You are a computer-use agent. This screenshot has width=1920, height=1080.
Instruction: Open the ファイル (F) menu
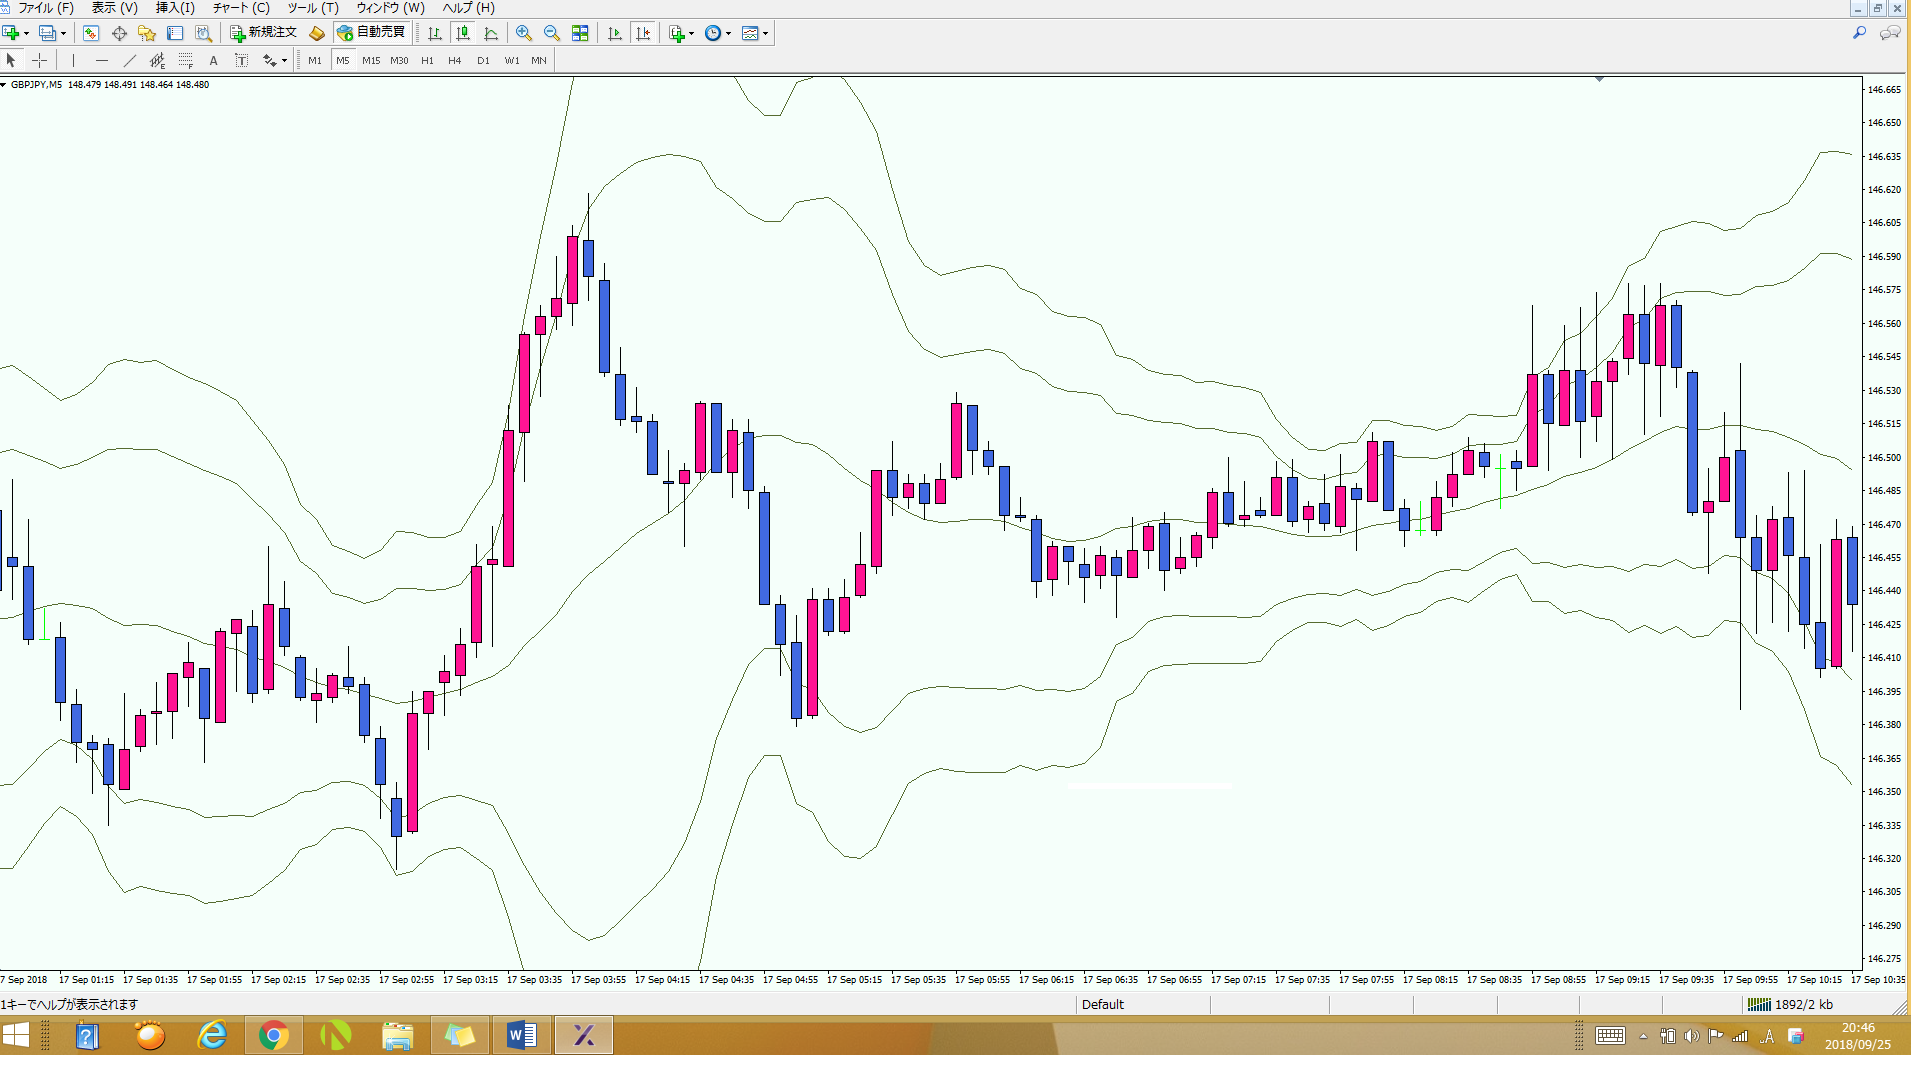pyautogui.click(x=46, y=8)
